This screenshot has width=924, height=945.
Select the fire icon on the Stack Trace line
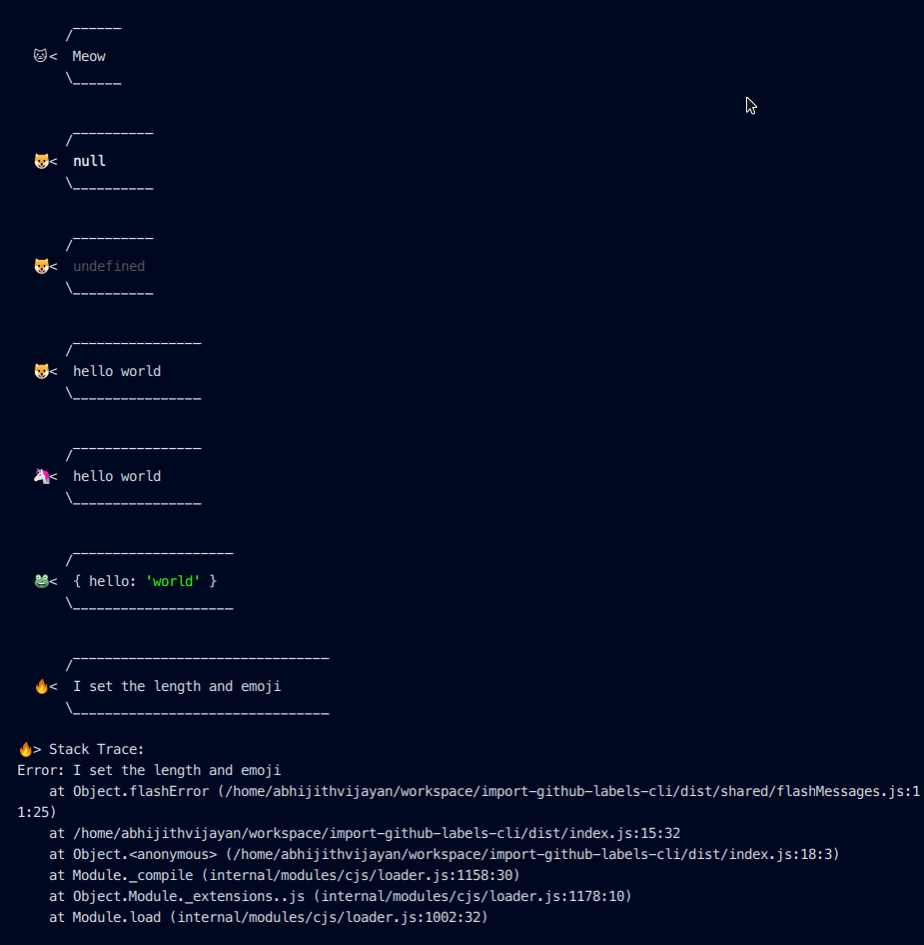24,748
